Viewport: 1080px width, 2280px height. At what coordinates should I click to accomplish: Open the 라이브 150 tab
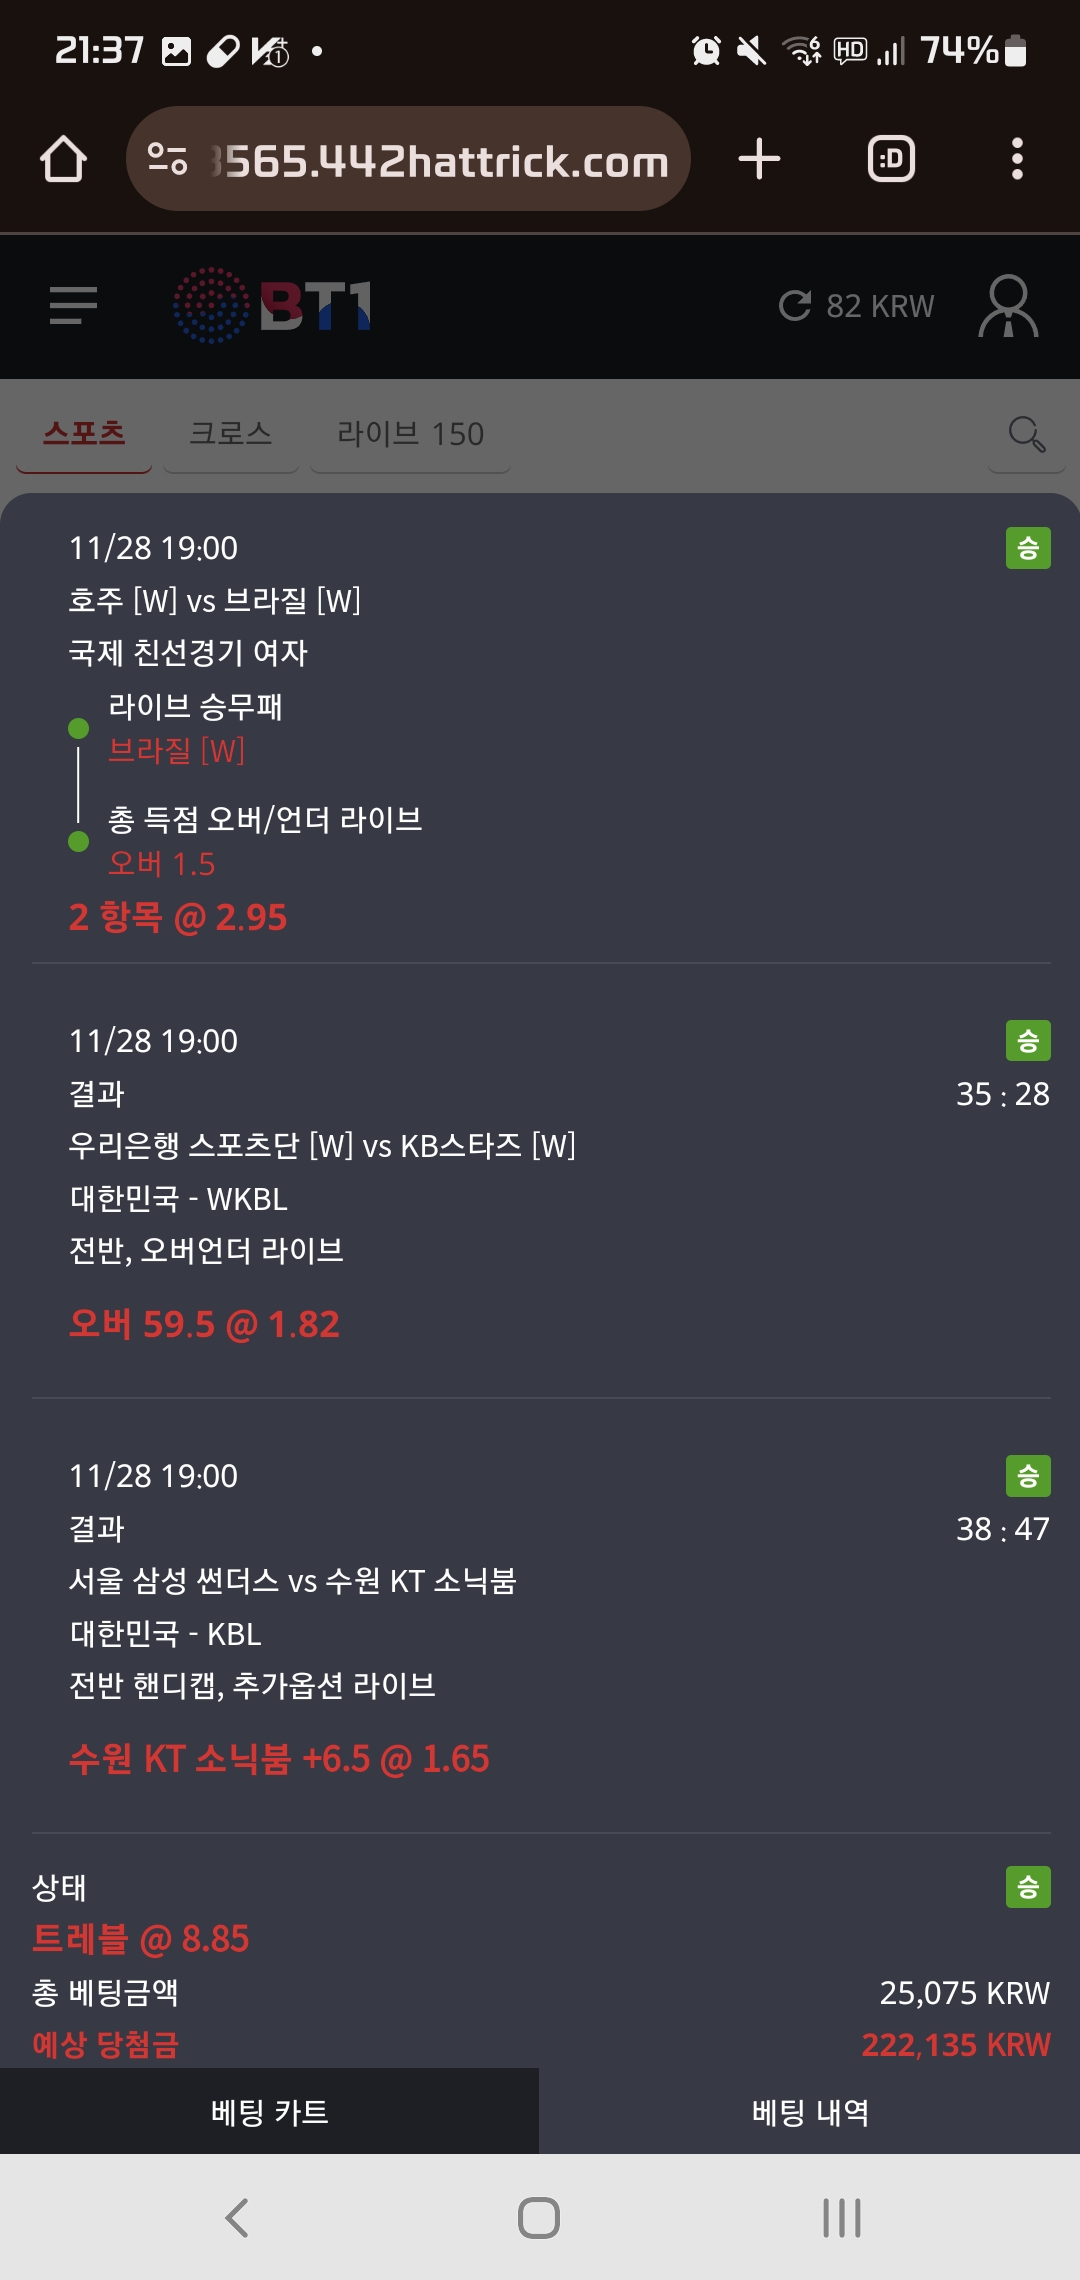point(410,433)
